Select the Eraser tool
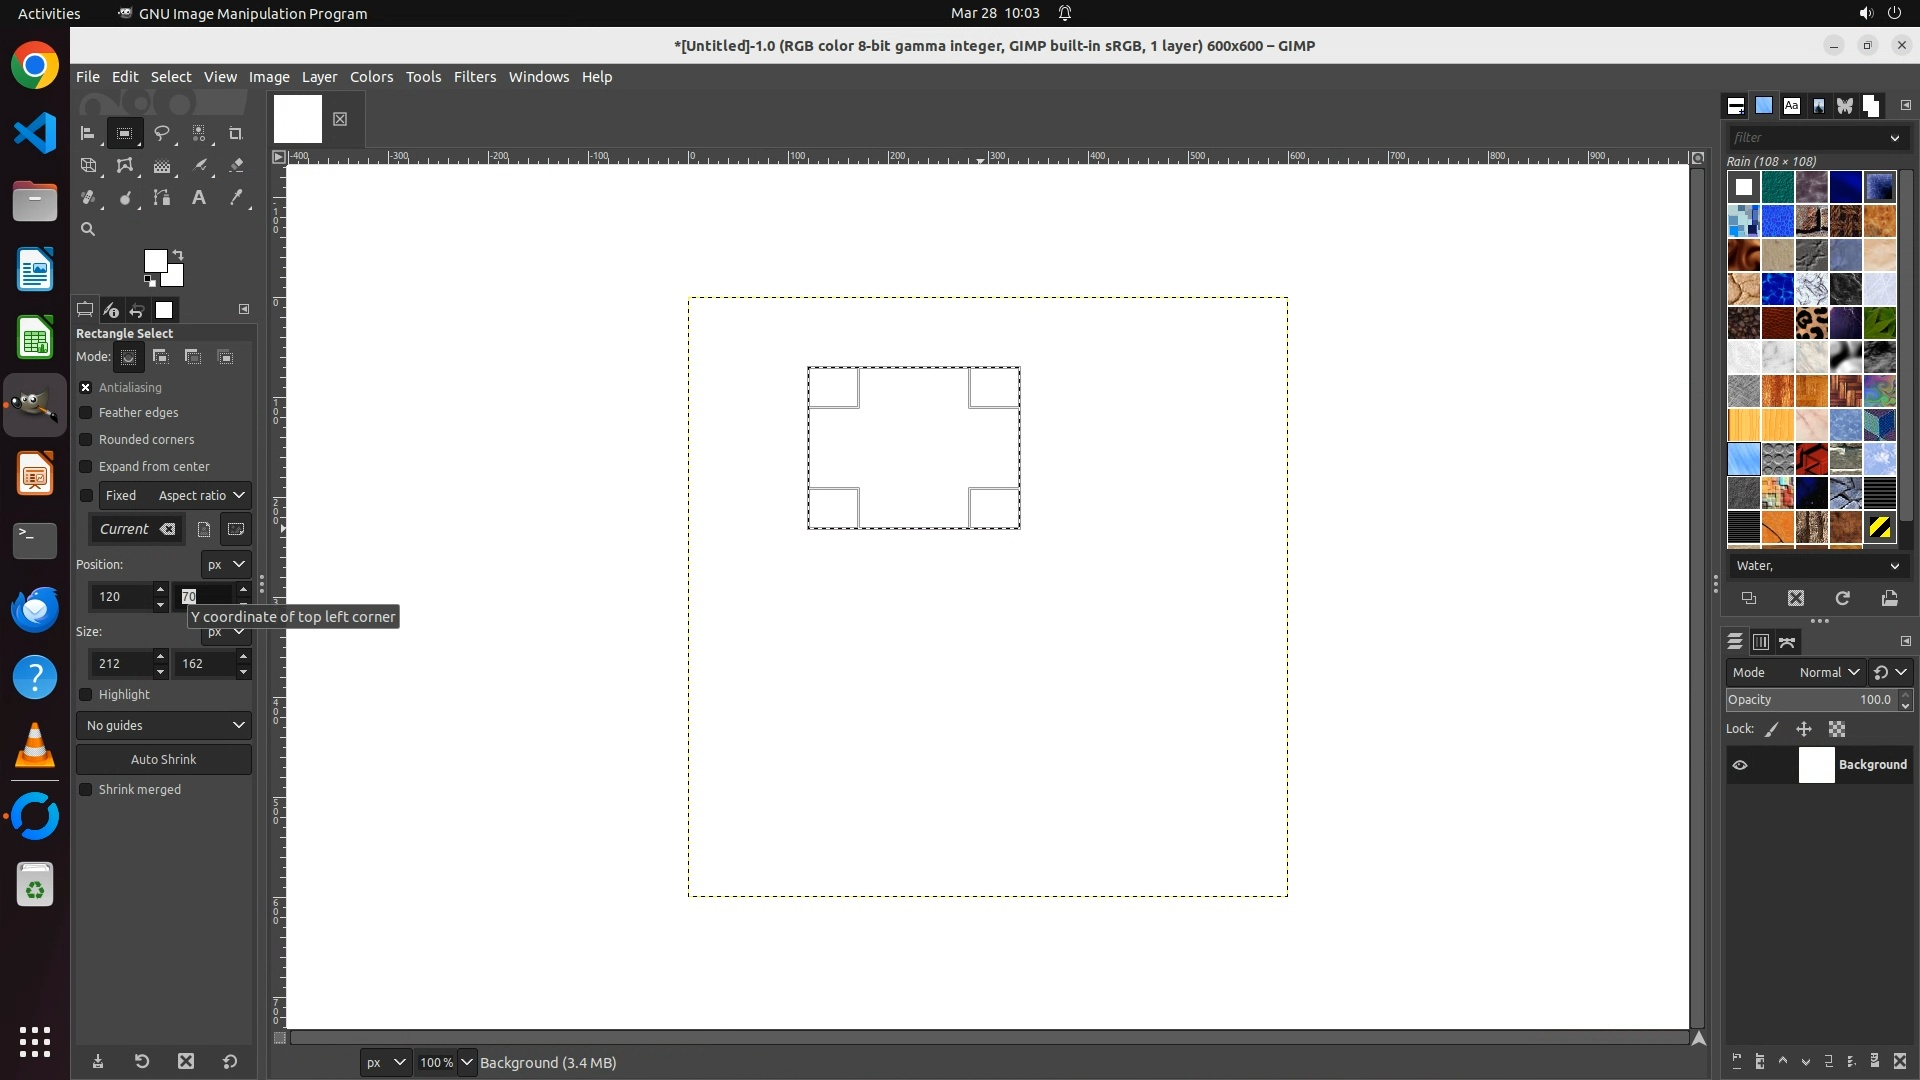1920x1080 pixels. 236,165
